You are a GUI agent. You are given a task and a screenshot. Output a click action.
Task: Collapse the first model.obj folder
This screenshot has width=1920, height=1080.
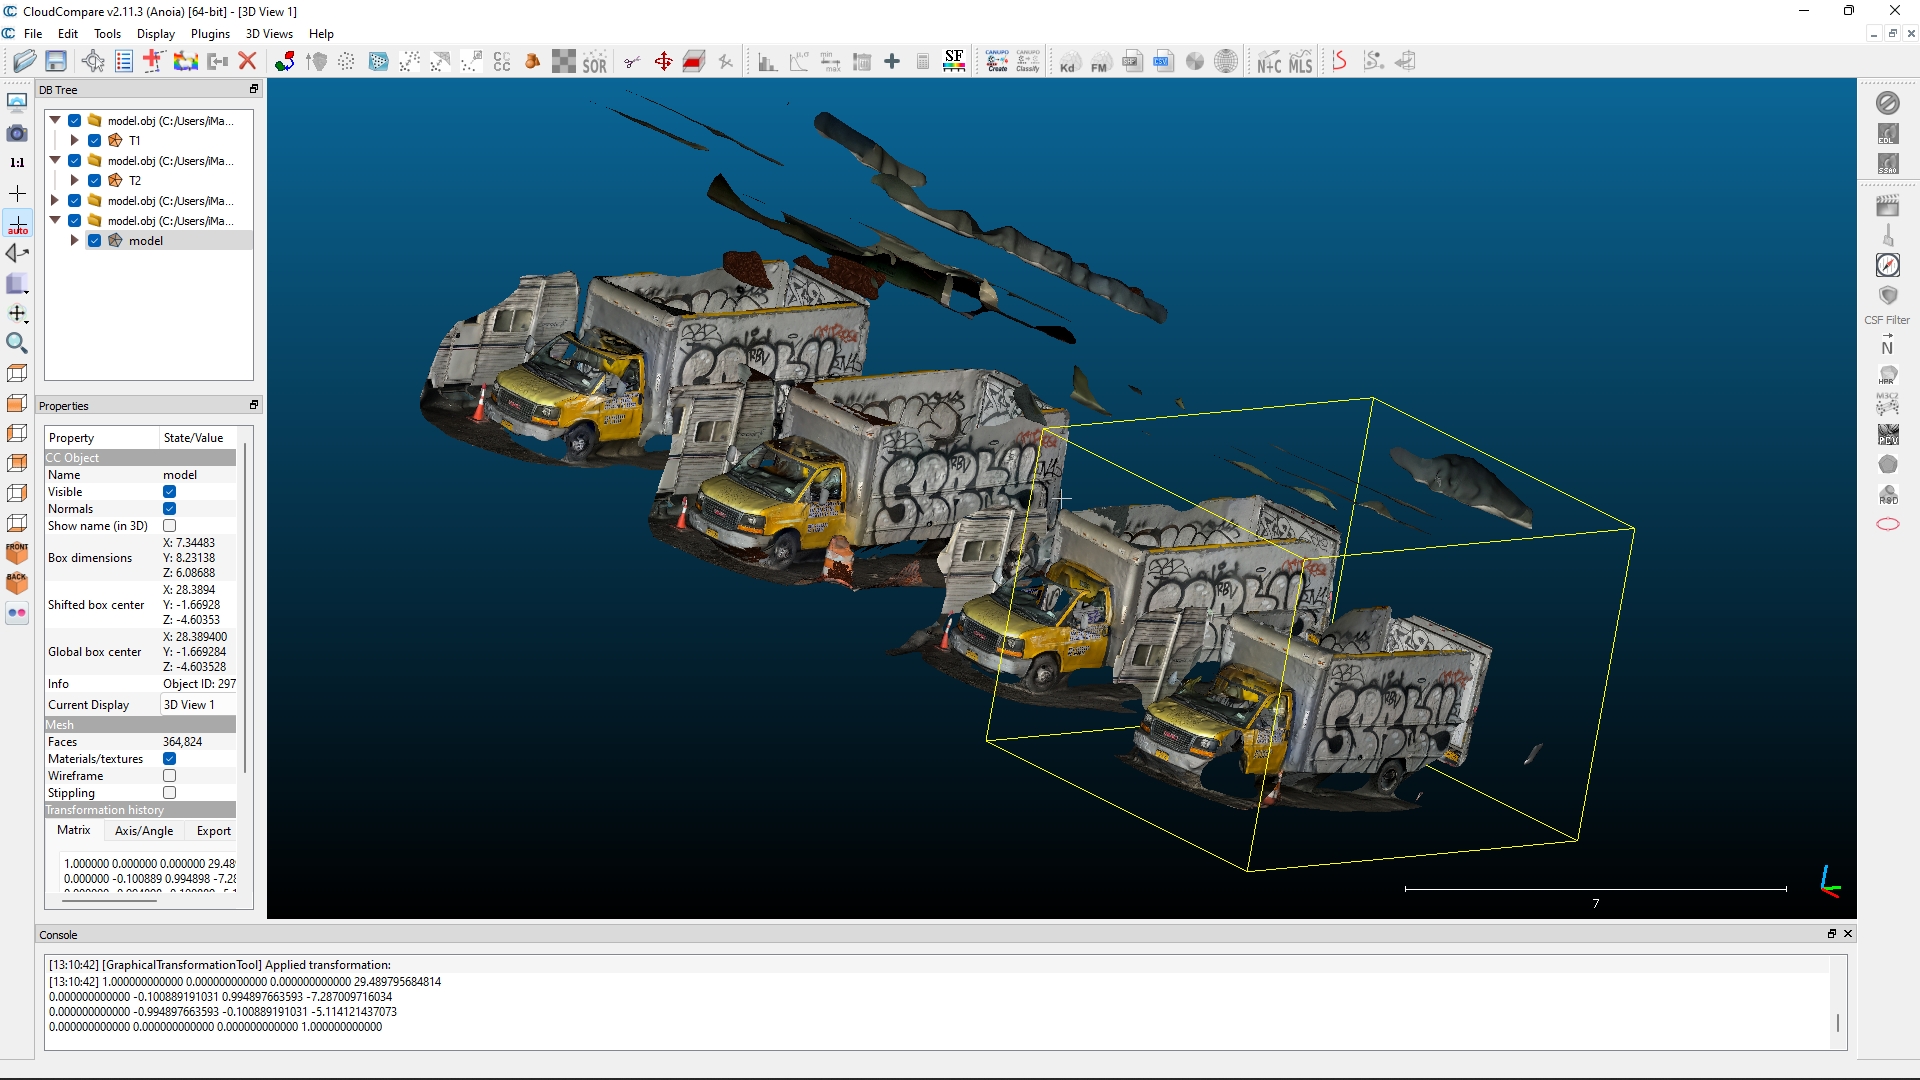55,120
